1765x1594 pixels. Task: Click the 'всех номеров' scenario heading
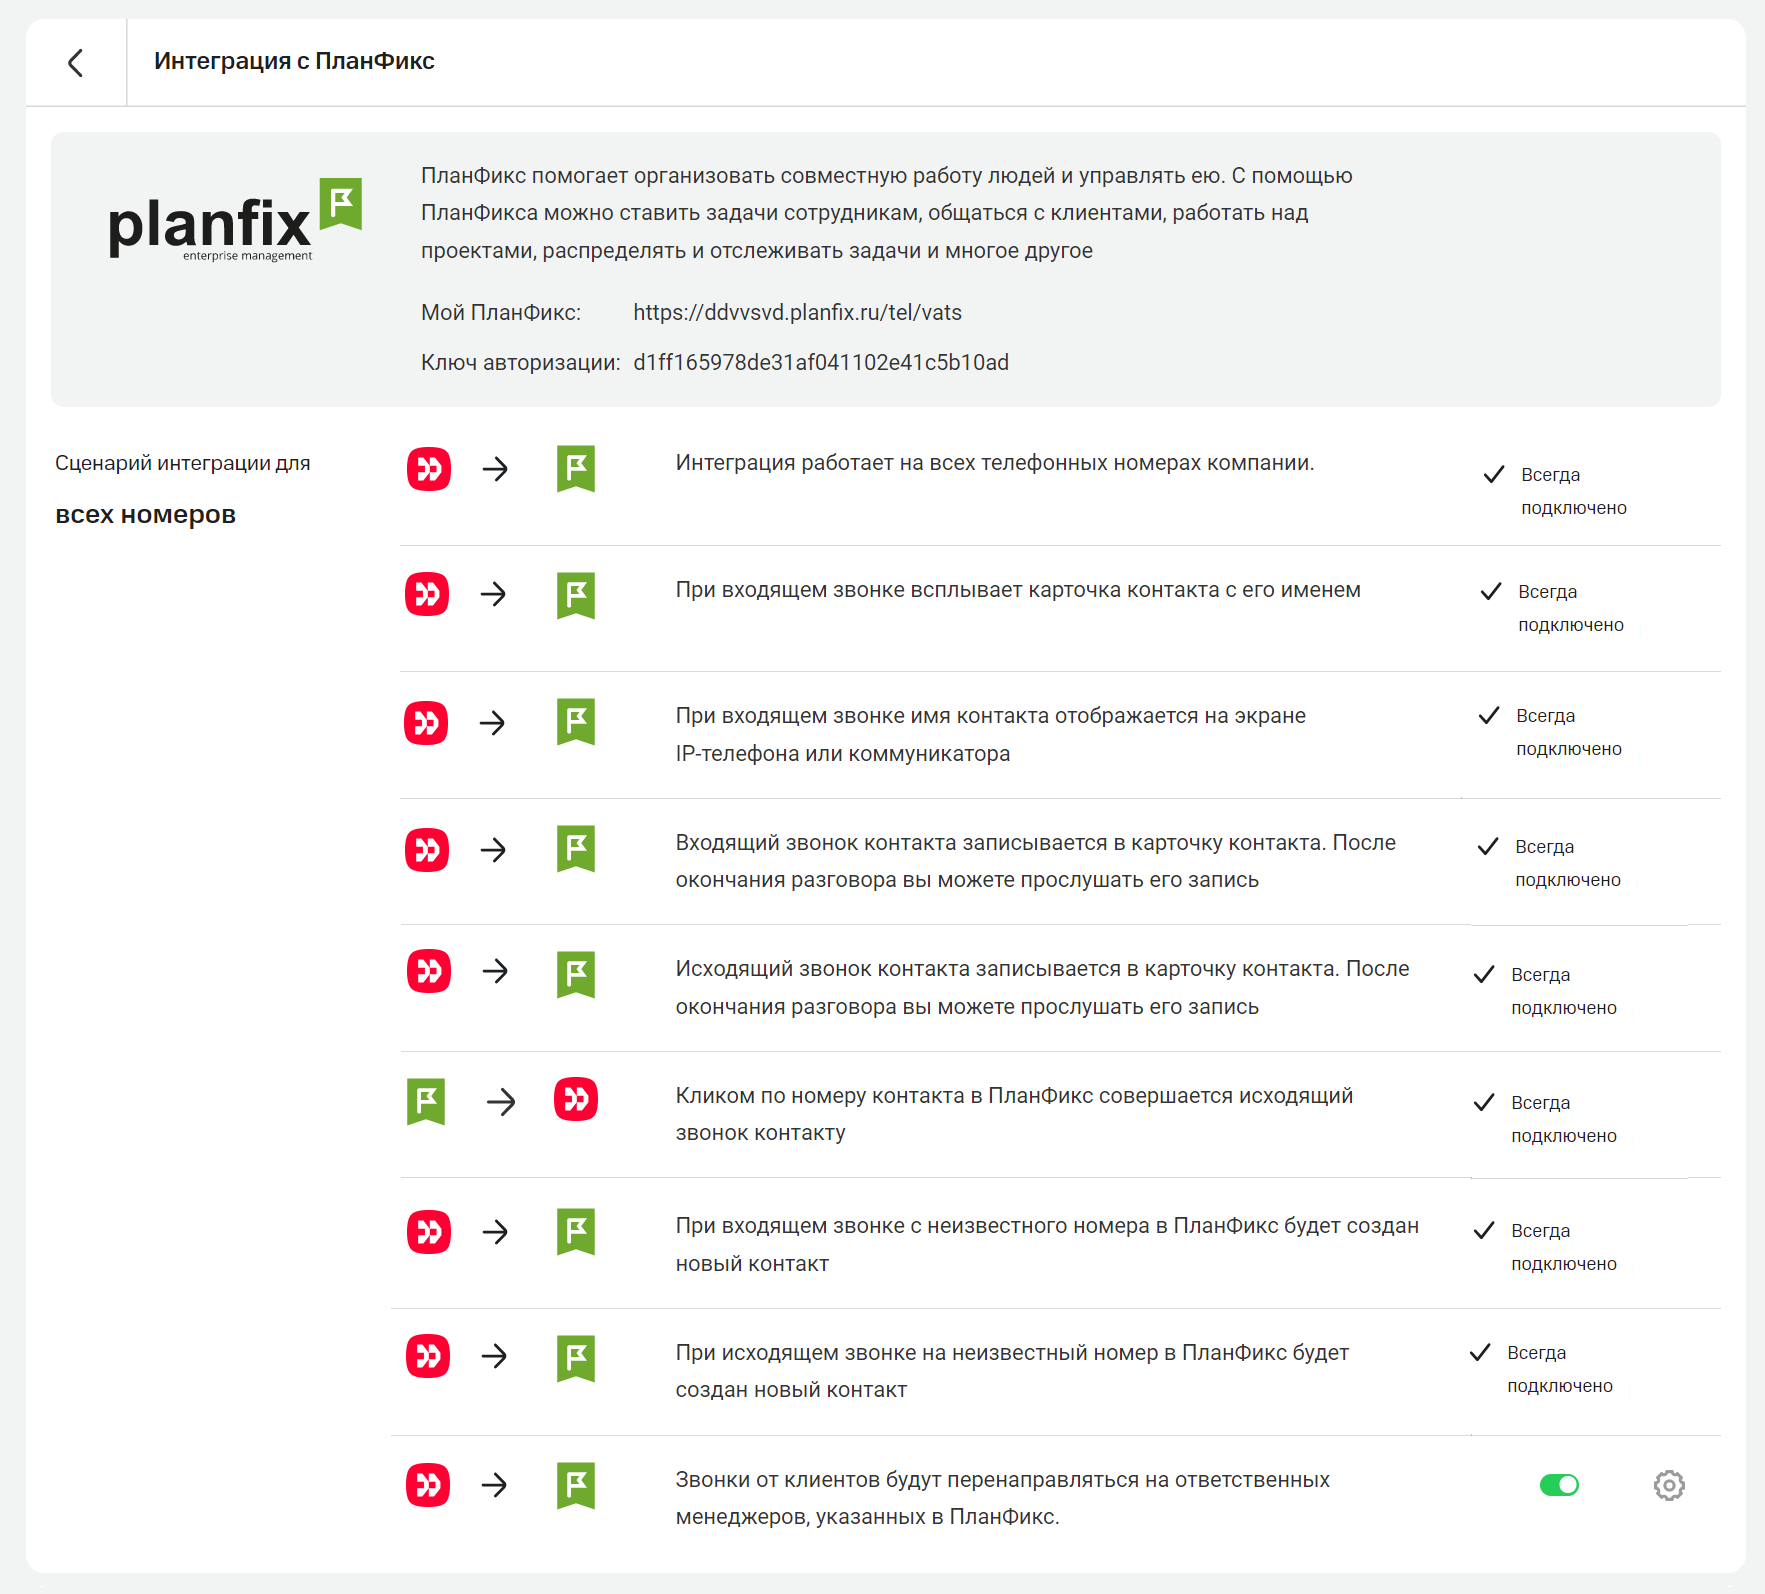pyautogui.click(x=146, y=515)
